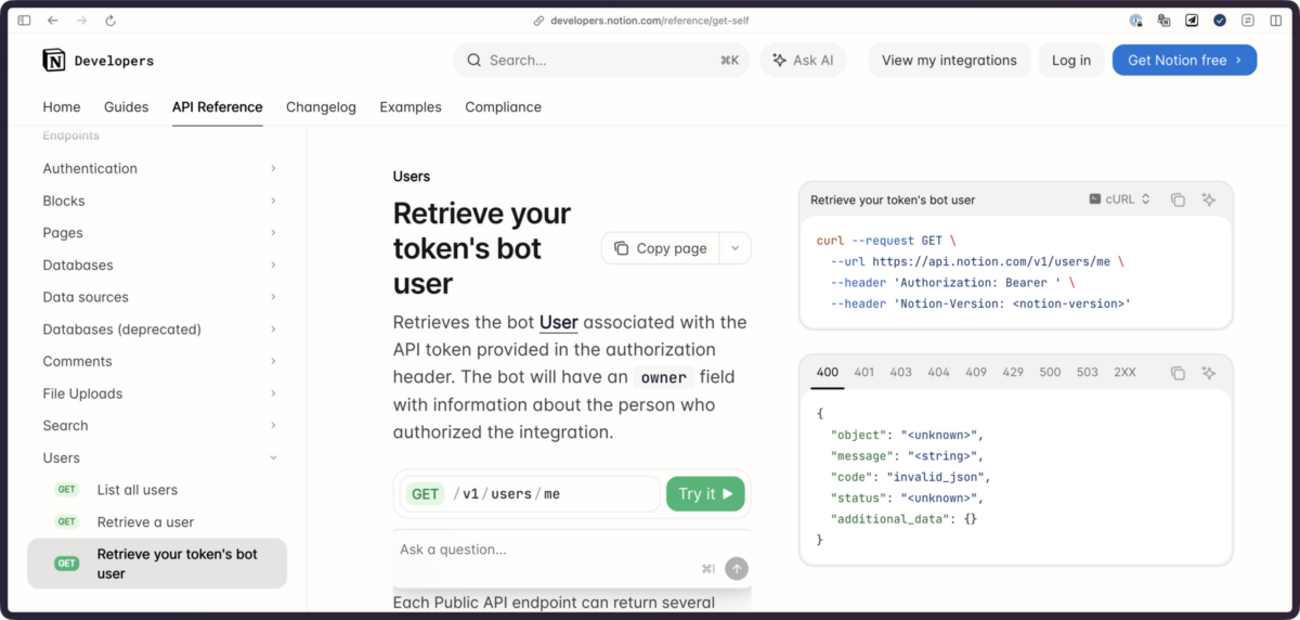Open the User link in the description

[558, 322]
